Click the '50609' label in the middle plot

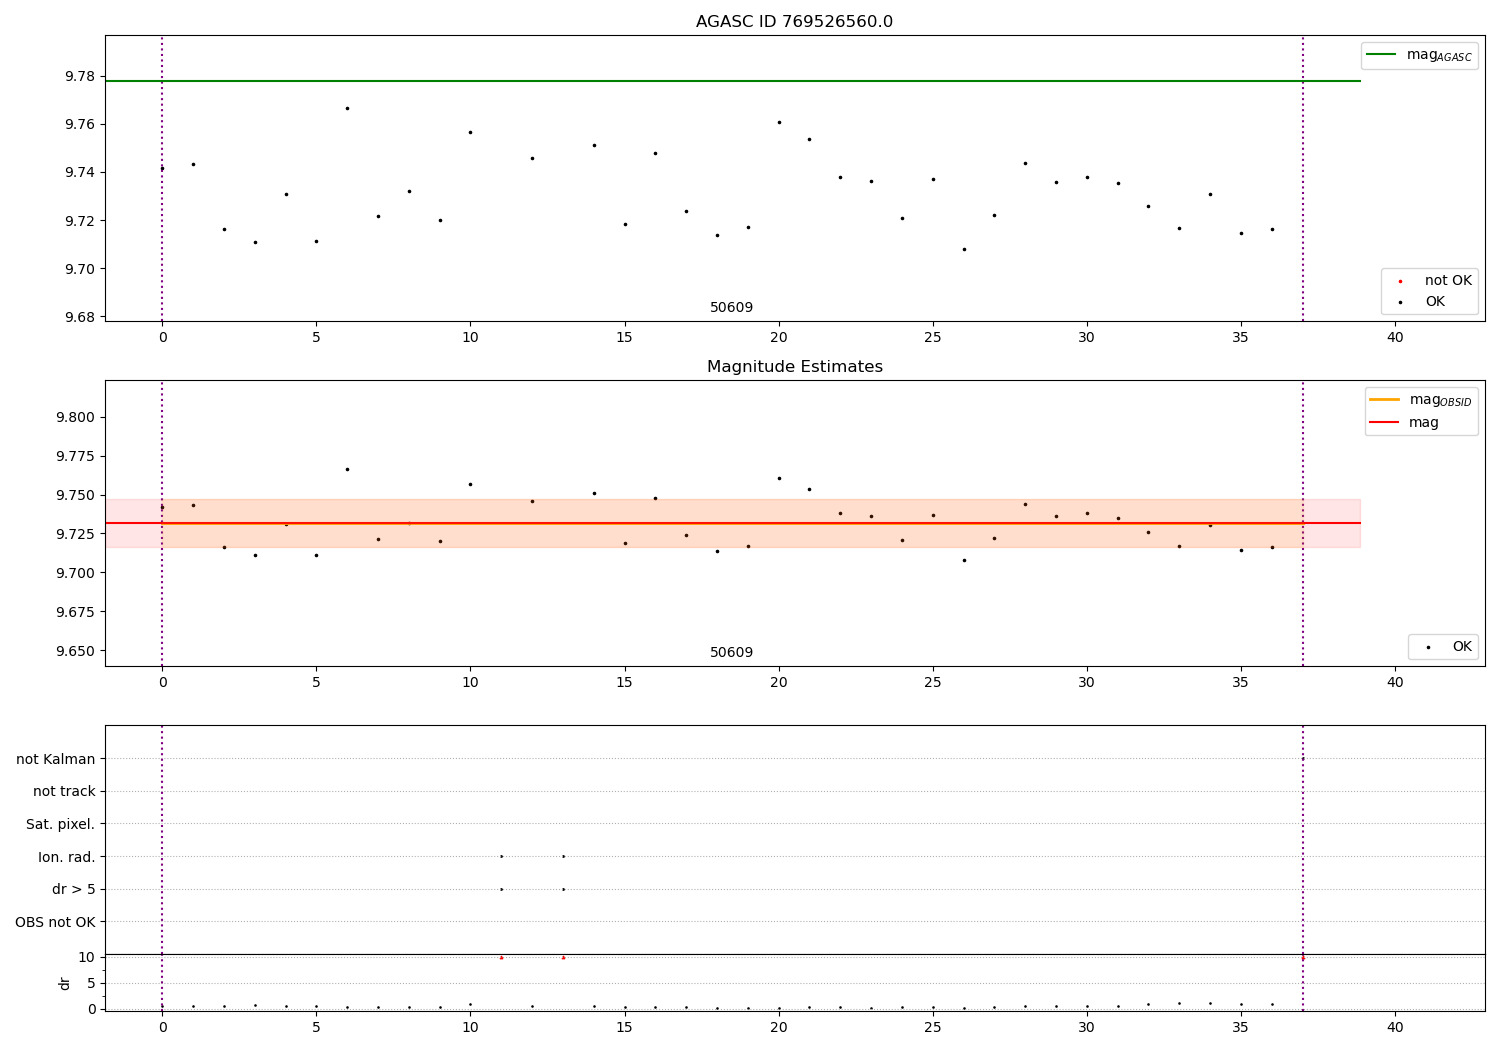click(731, 653)
